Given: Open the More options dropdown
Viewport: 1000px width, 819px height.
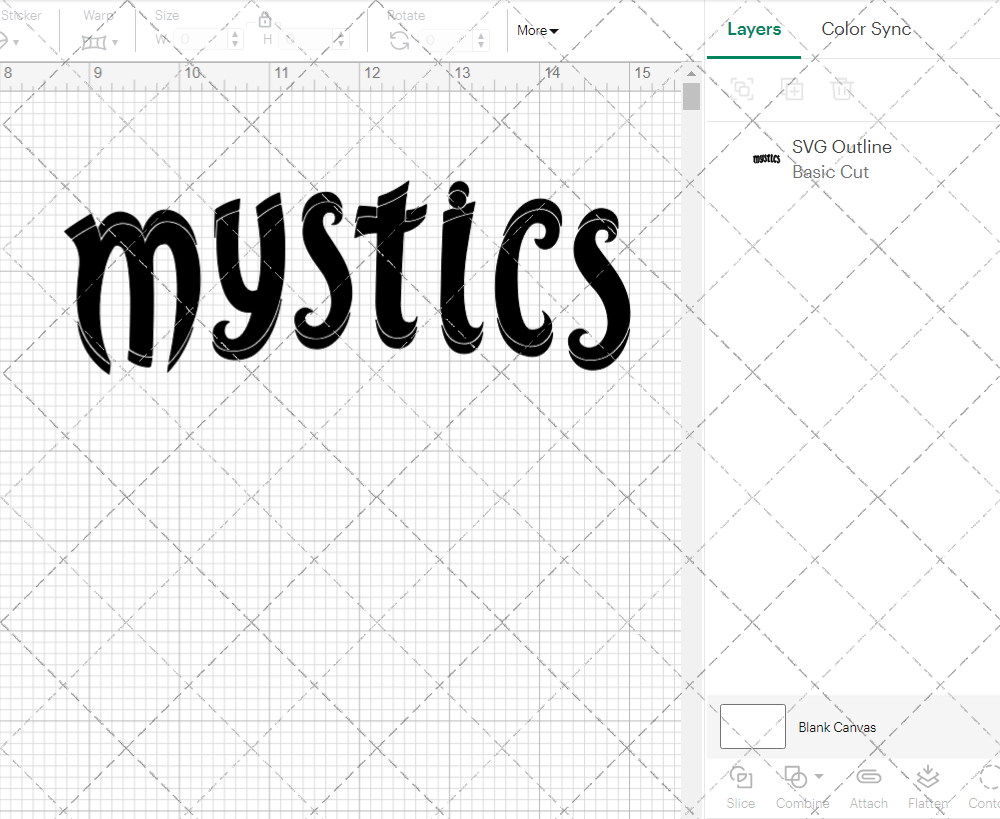Looking at the screenshot, I should pos(536,31).
